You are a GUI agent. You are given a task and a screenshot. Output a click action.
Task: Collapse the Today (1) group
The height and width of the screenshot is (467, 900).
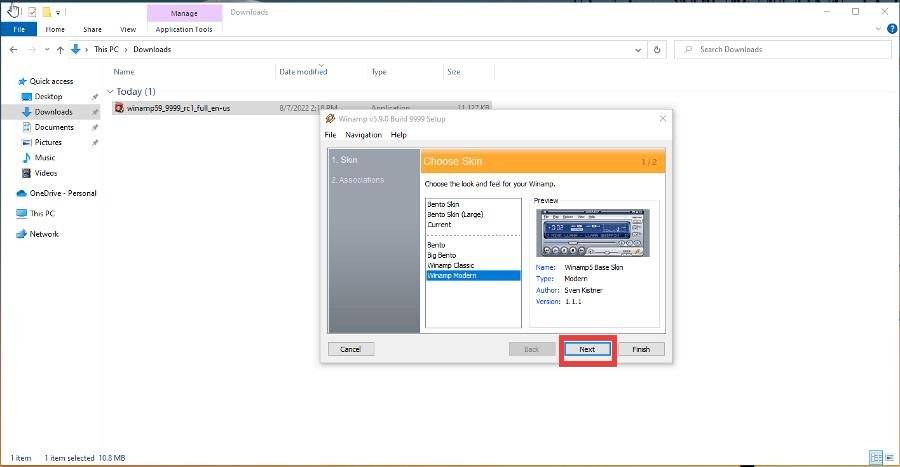[x=110, y=92]
